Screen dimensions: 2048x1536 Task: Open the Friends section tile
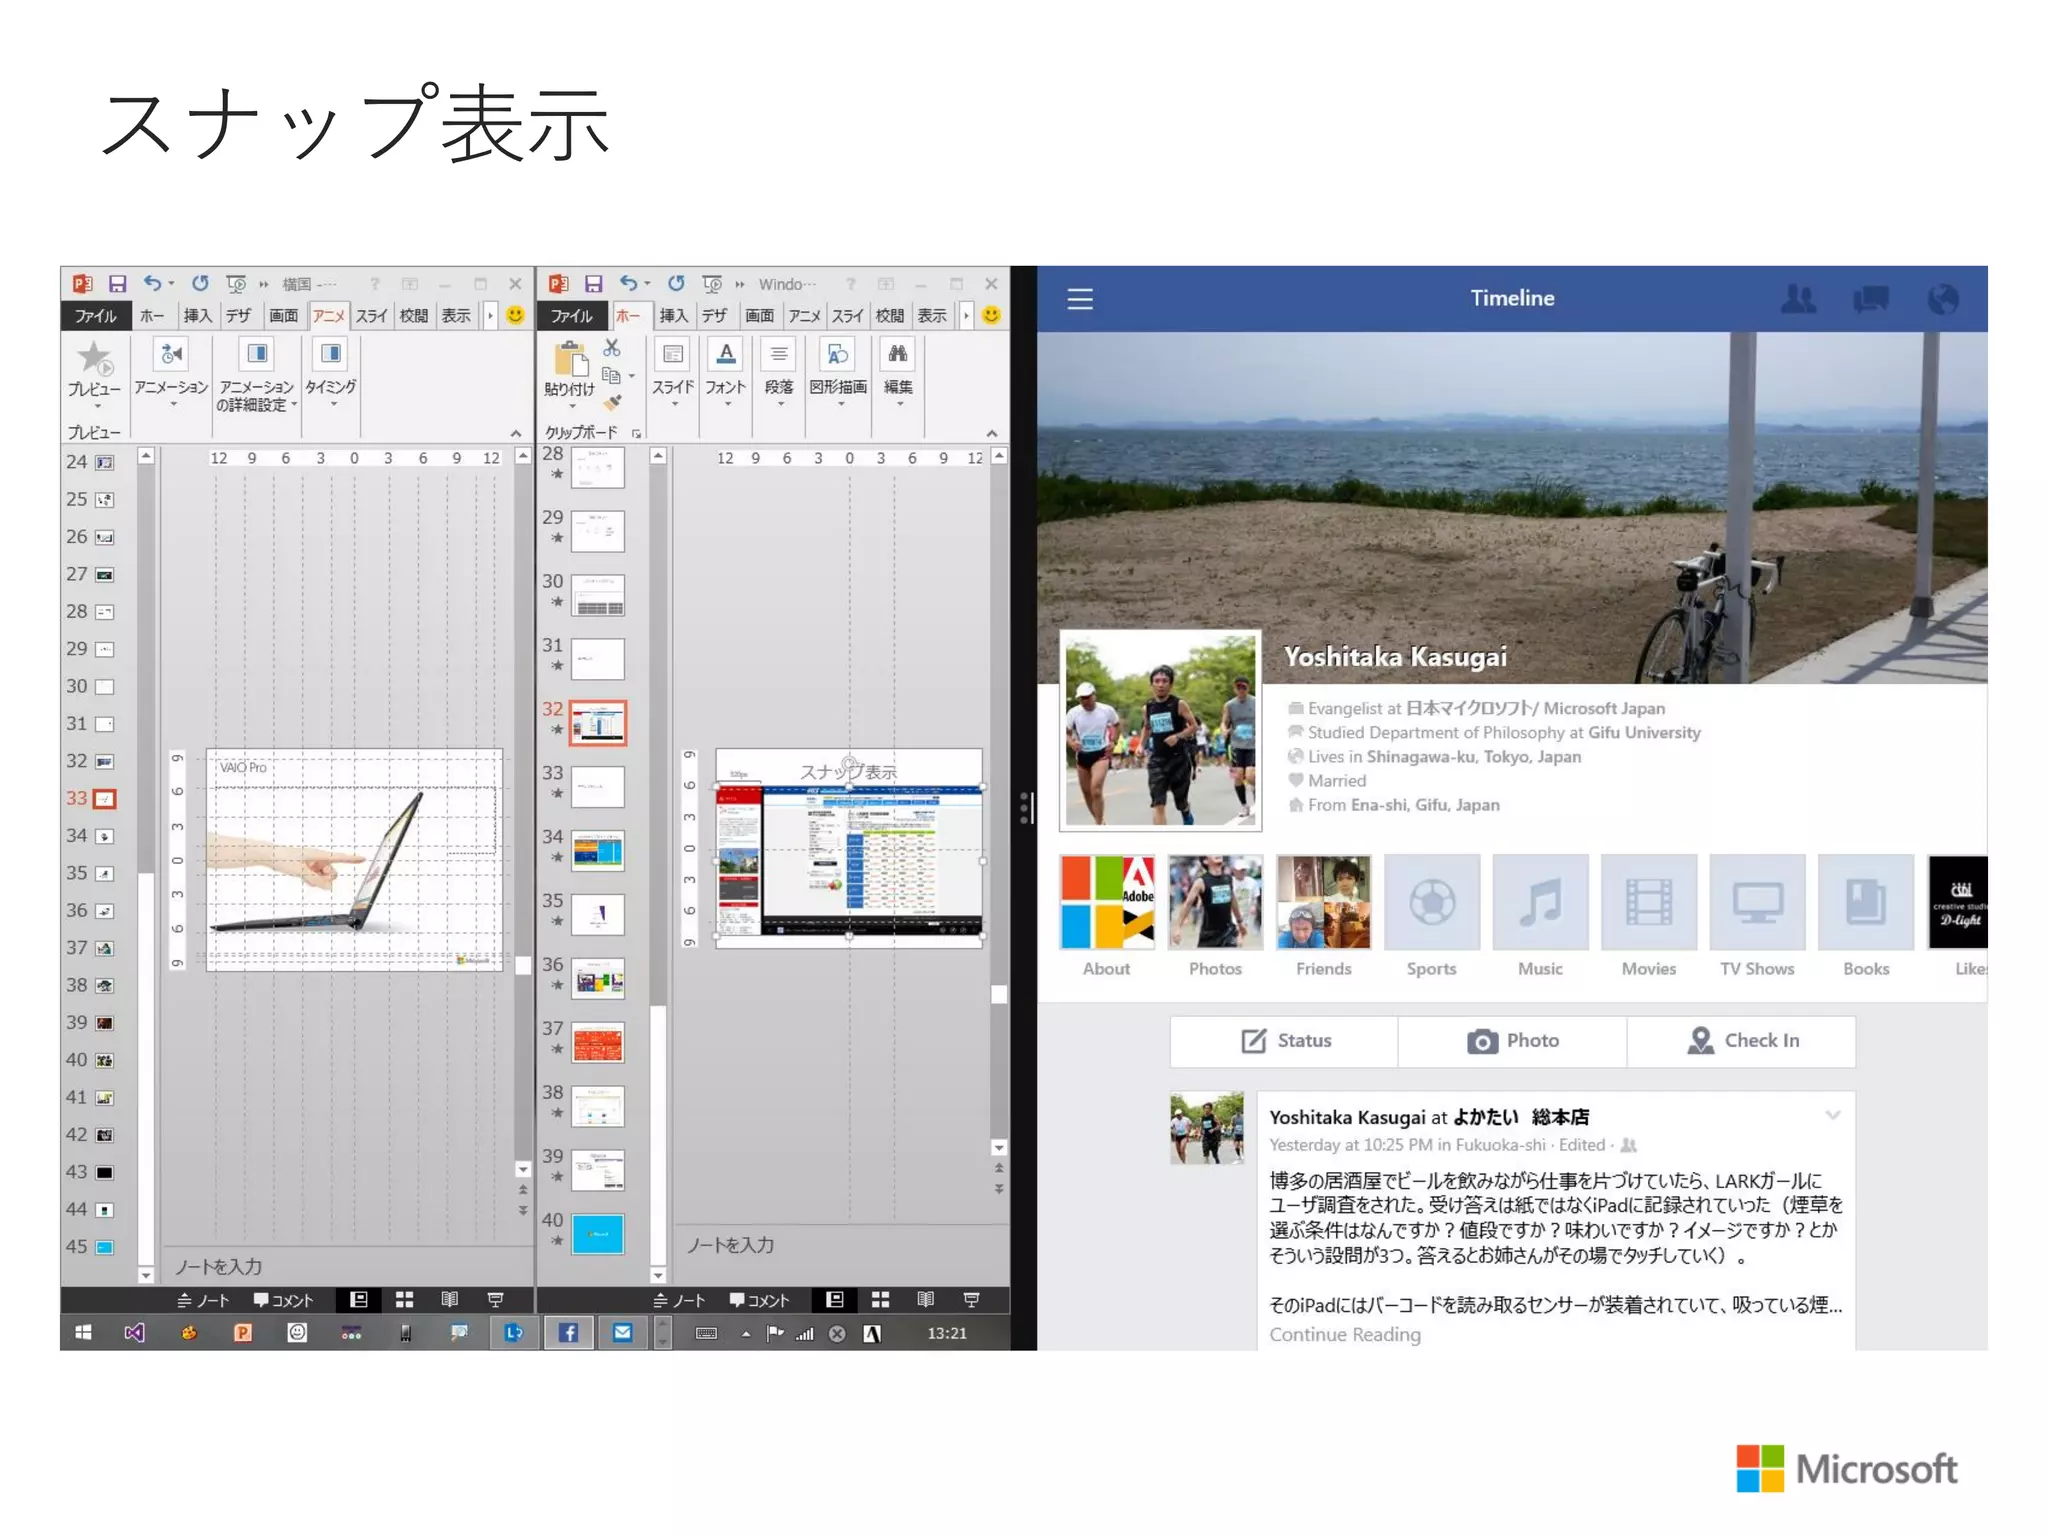tap(1323, 916)
